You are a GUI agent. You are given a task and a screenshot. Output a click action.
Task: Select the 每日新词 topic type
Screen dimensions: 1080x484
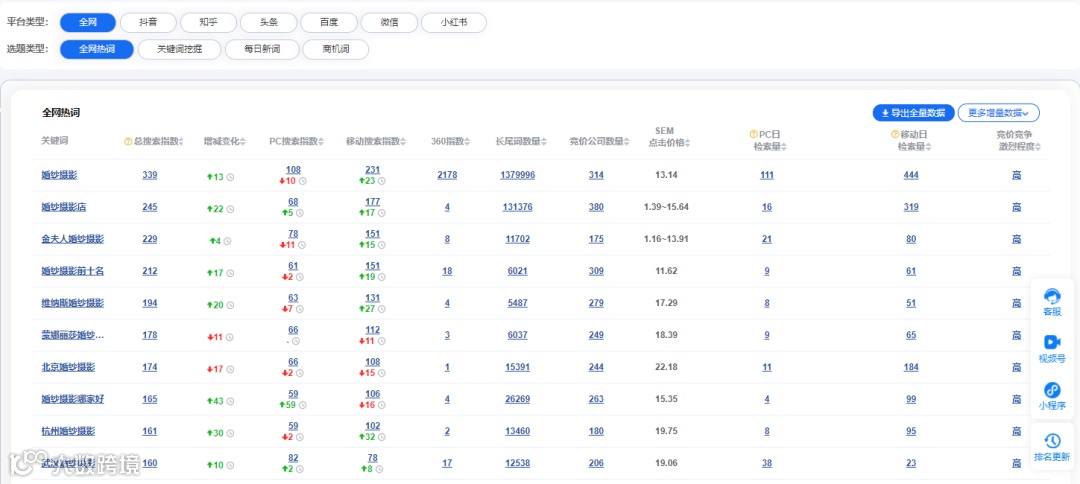coord(262,50)
